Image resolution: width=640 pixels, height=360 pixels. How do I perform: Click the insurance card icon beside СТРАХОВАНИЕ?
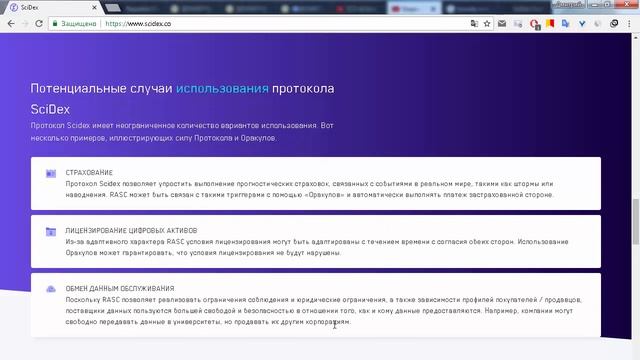tap(51, 173)
